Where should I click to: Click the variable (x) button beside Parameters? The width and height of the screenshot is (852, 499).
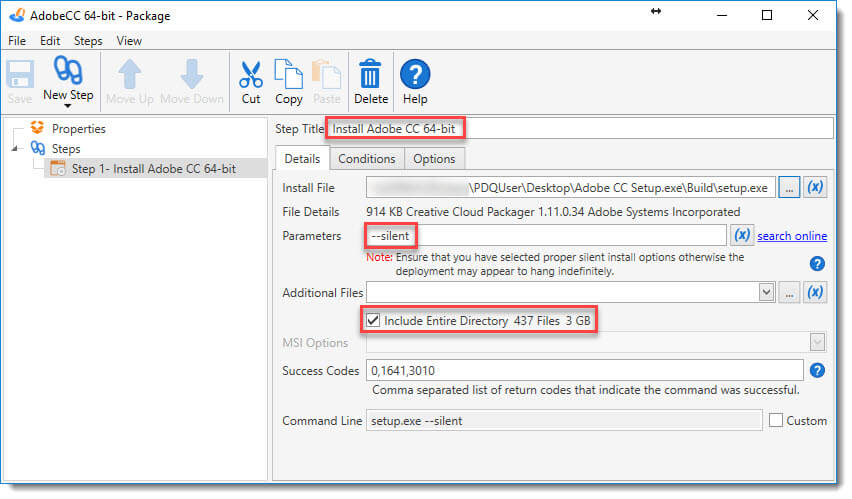[x=742, y=235]
